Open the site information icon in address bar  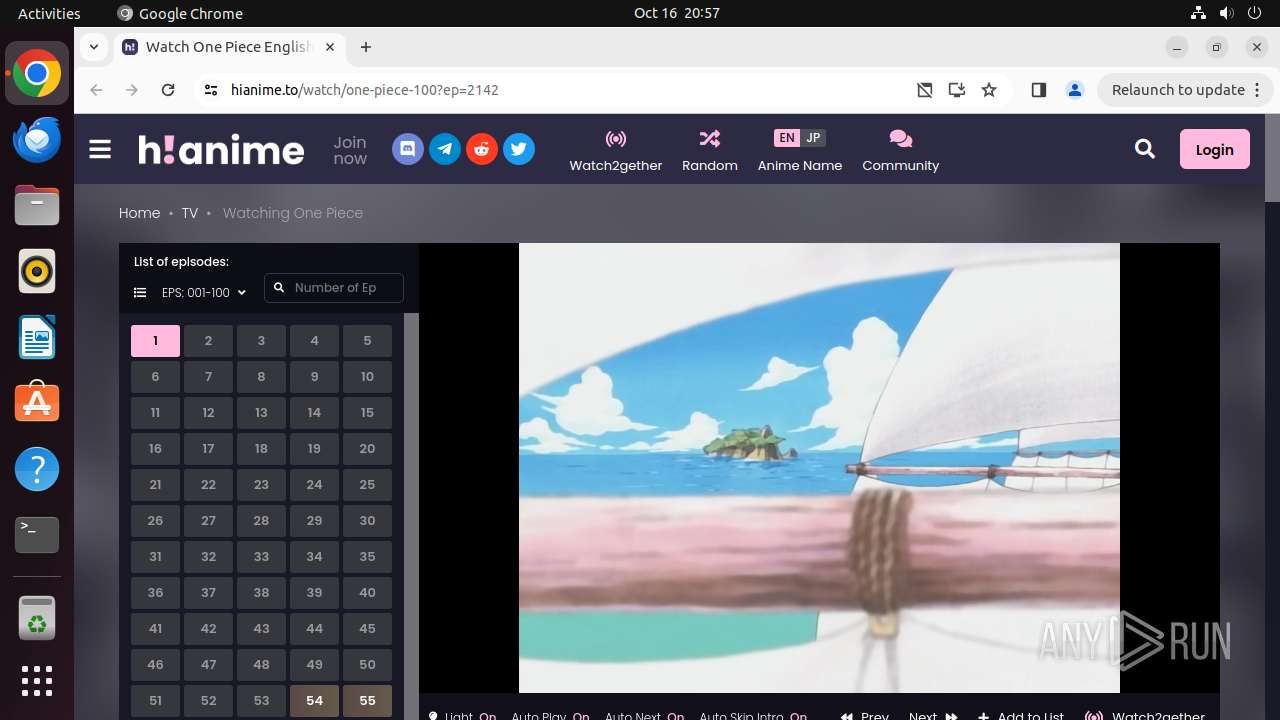click(x=210, y=90)
